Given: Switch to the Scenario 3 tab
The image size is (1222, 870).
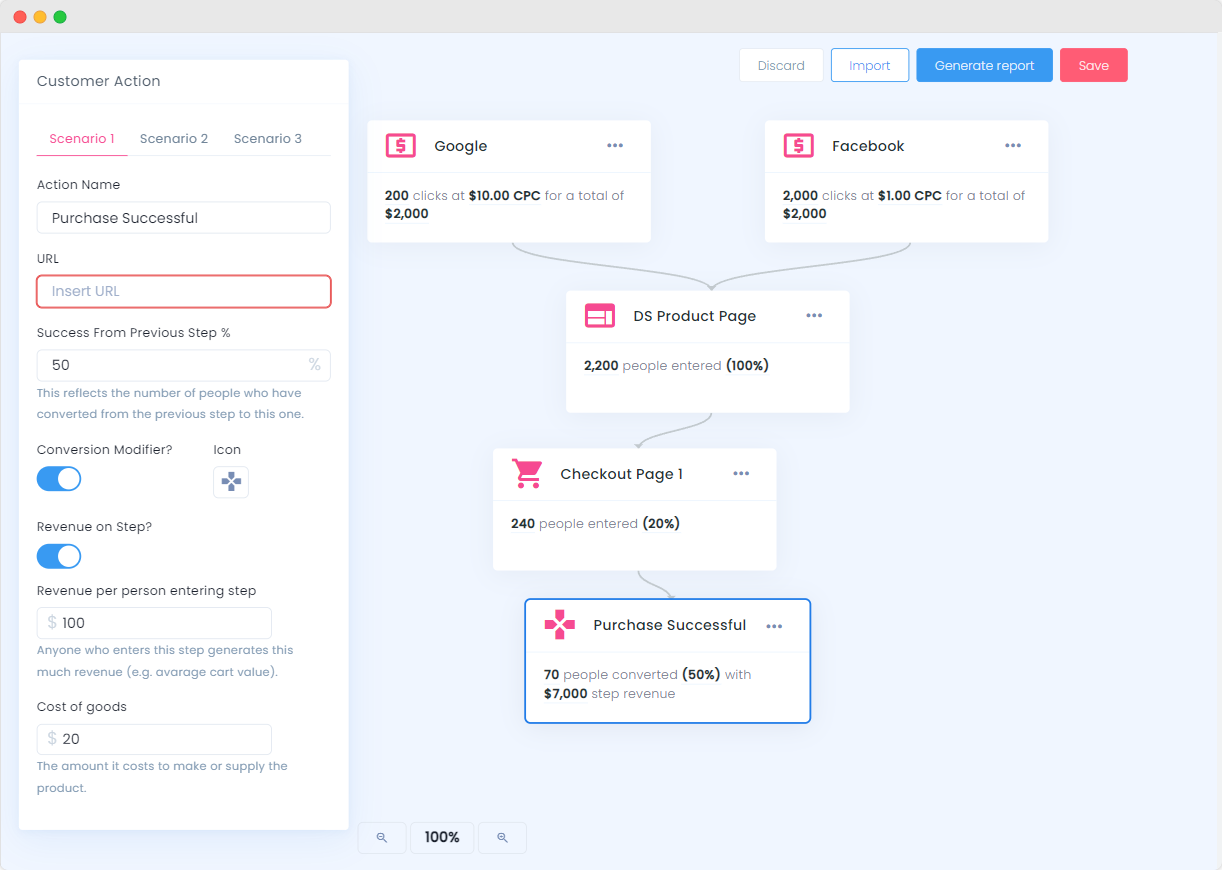Looking at the screenshot, I should tap(268, 139).
